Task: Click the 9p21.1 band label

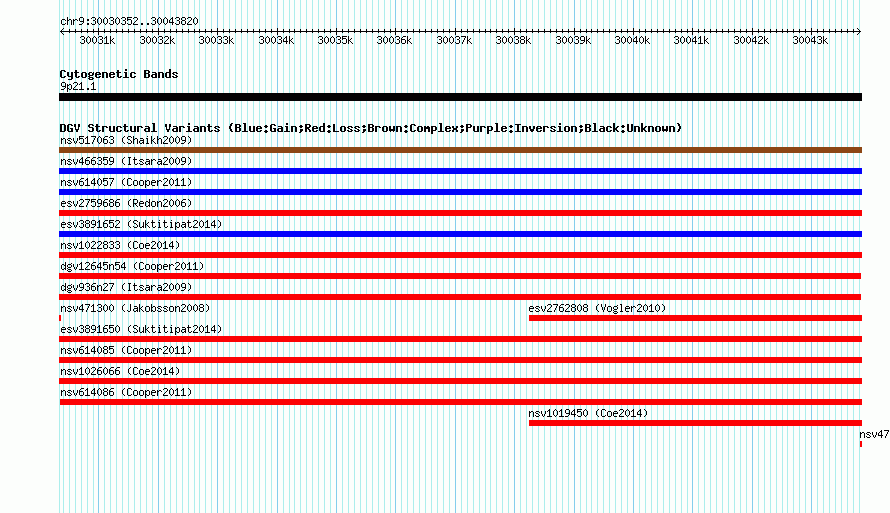Action: coord(78,86)
